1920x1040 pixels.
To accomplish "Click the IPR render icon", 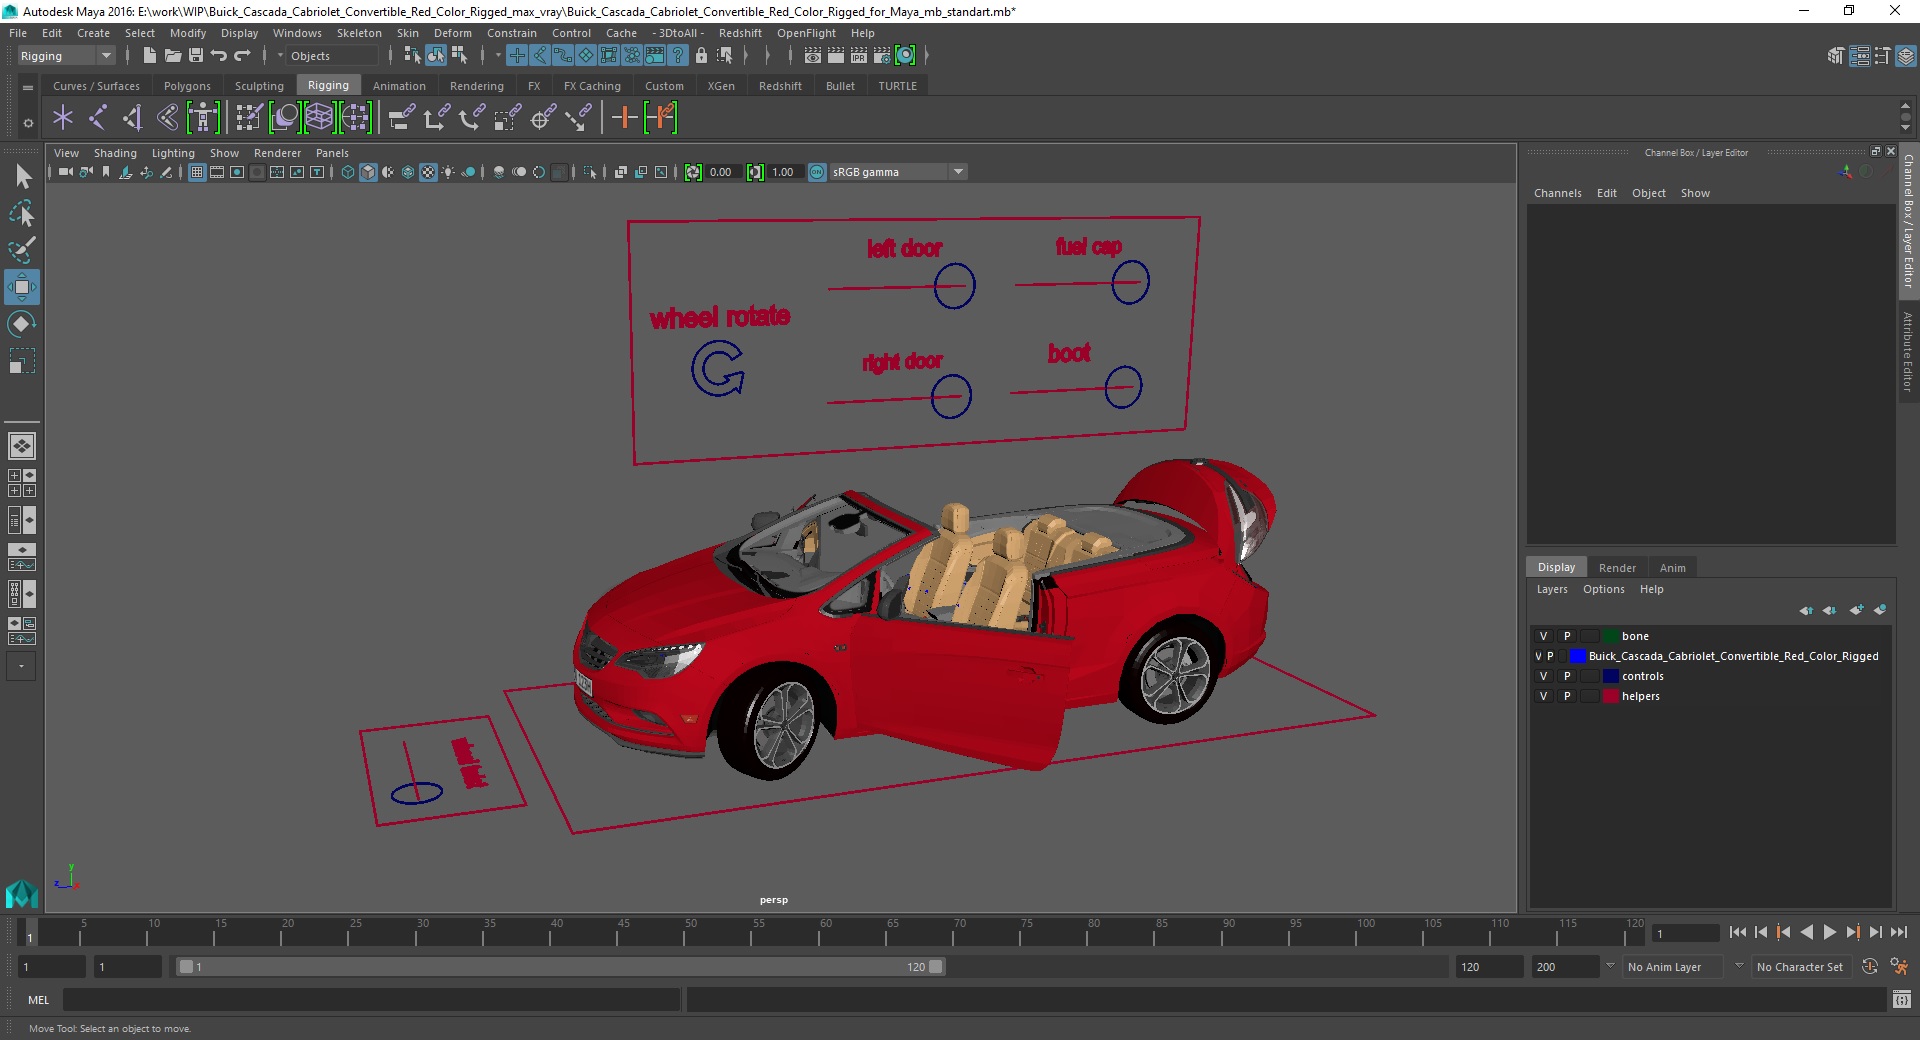I will [x=859, y=56].
